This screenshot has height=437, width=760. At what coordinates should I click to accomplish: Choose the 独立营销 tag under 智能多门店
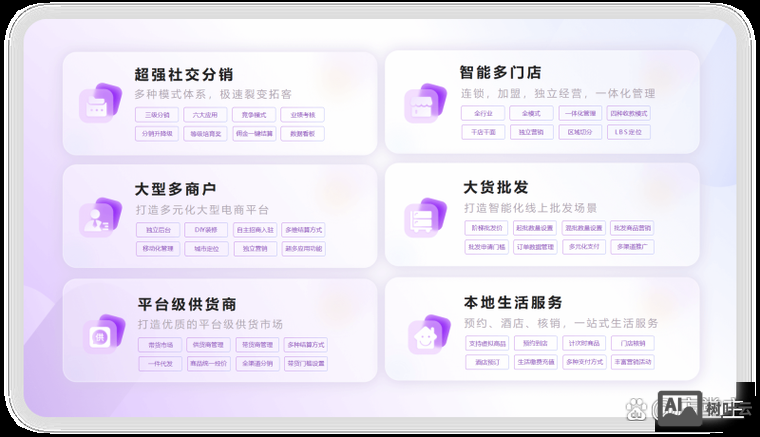(532, 132)
